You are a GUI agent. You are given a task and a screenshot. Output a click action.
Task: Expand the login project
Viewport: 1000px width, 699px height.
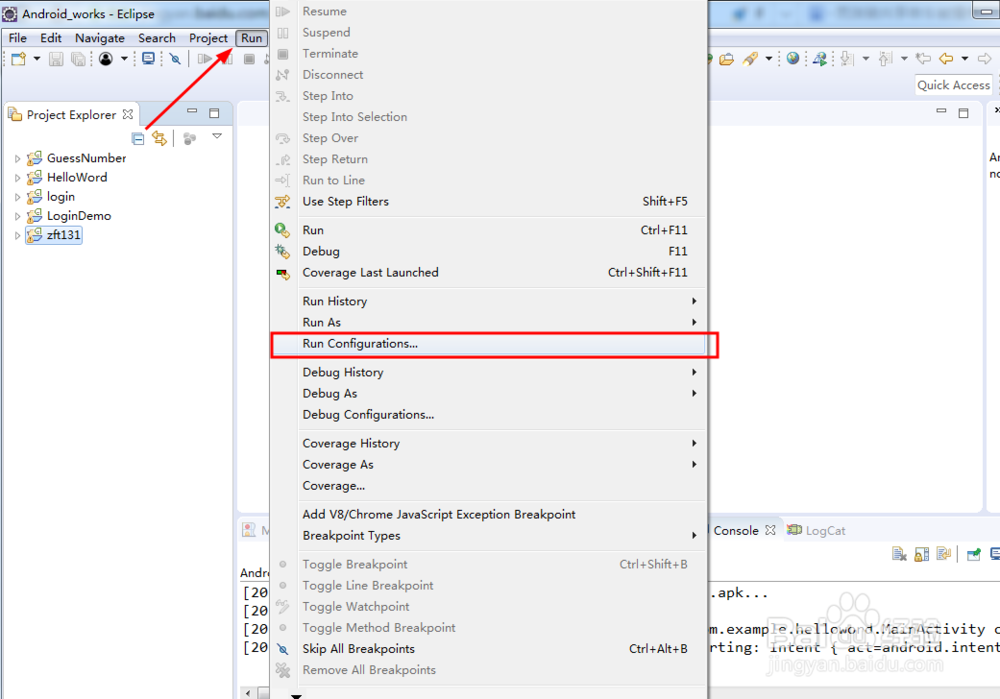pos(17,197)
